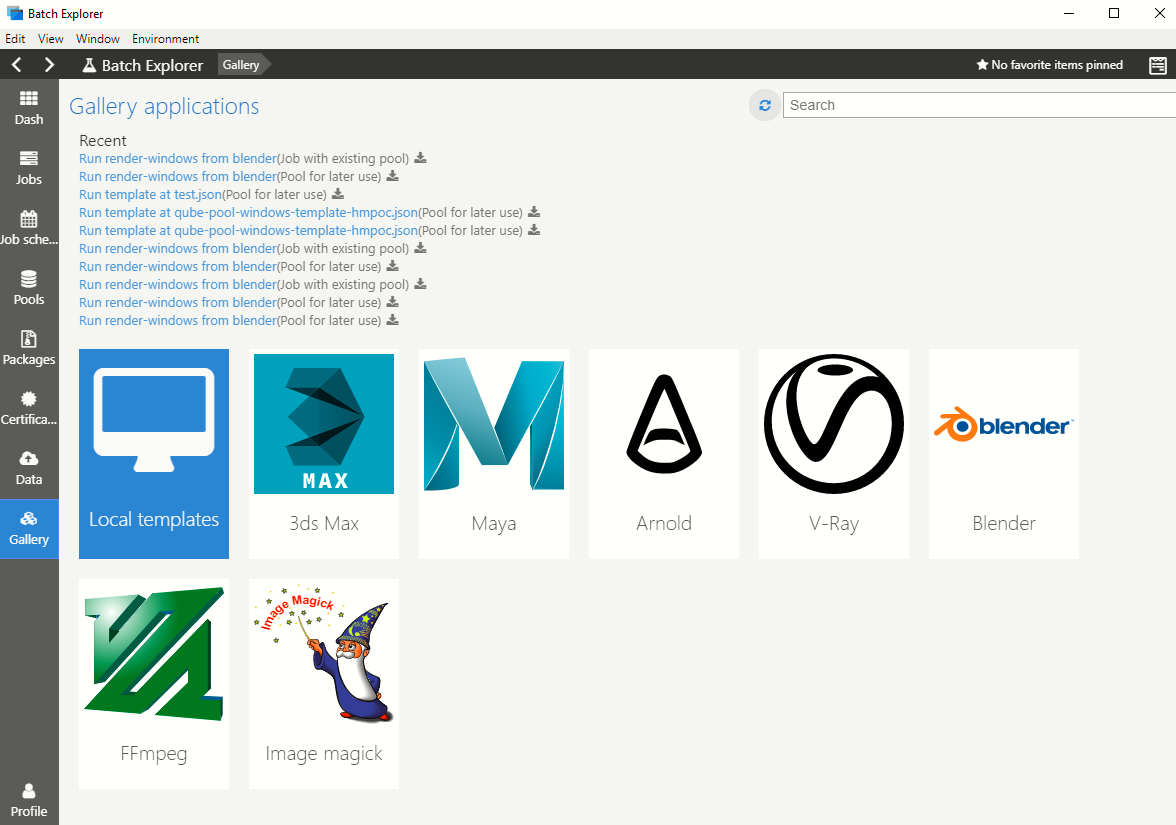Open the Data sidebar section
The image size is (1176, 825).
[x=28, y=469]
